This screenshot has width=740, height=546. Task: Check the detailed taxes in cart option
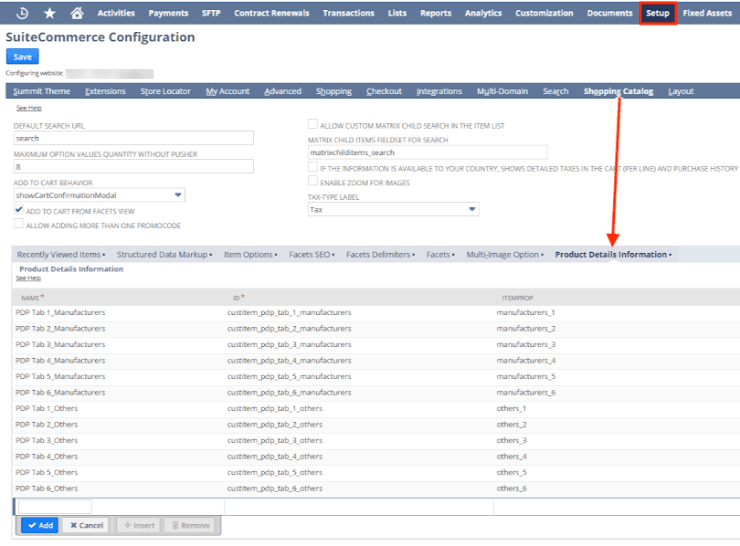(x=312, y=167)
